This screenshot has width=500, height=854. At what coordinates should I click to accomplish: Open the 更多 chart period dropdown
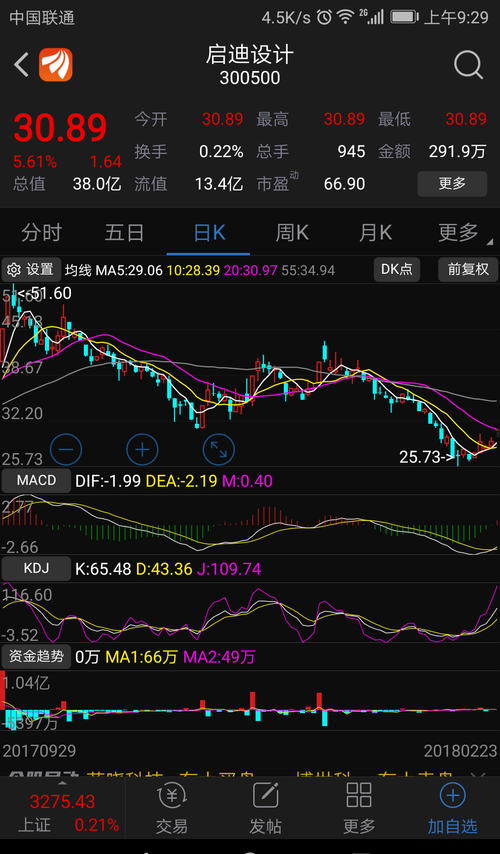(459, 233)
